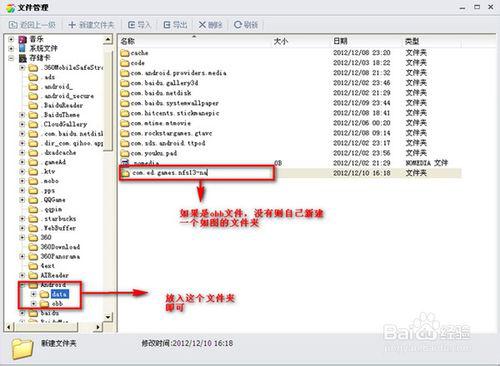Image resolution: width=500 pixels, height=366 pixels.
Task: Expand the 音乐 tree node
Action: coord(11,39)
